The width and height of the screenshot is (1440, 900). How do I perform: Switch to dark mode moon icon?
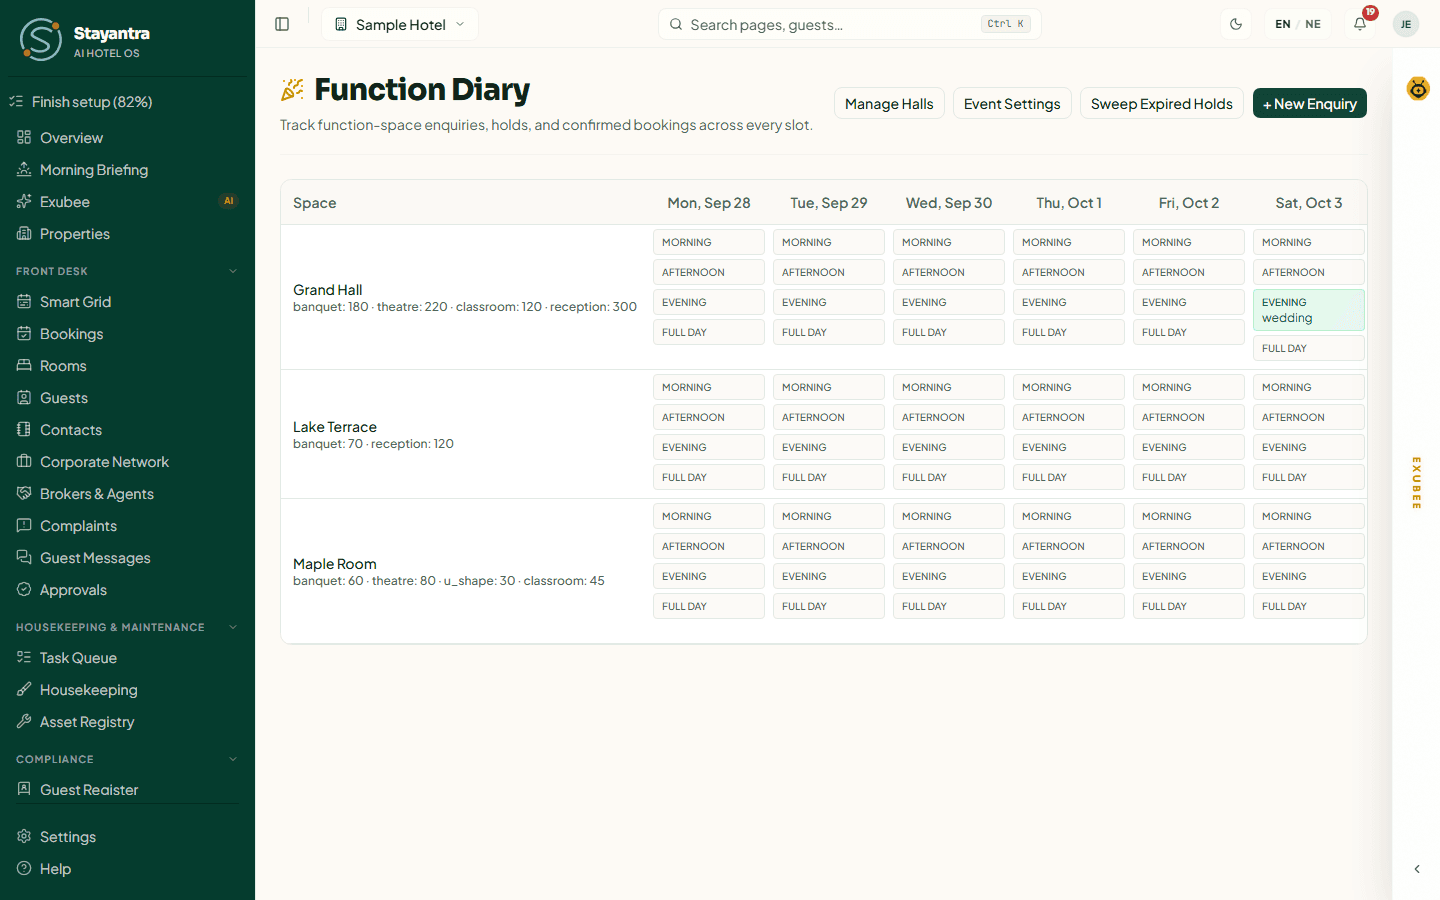click(x=1236, y=24)
